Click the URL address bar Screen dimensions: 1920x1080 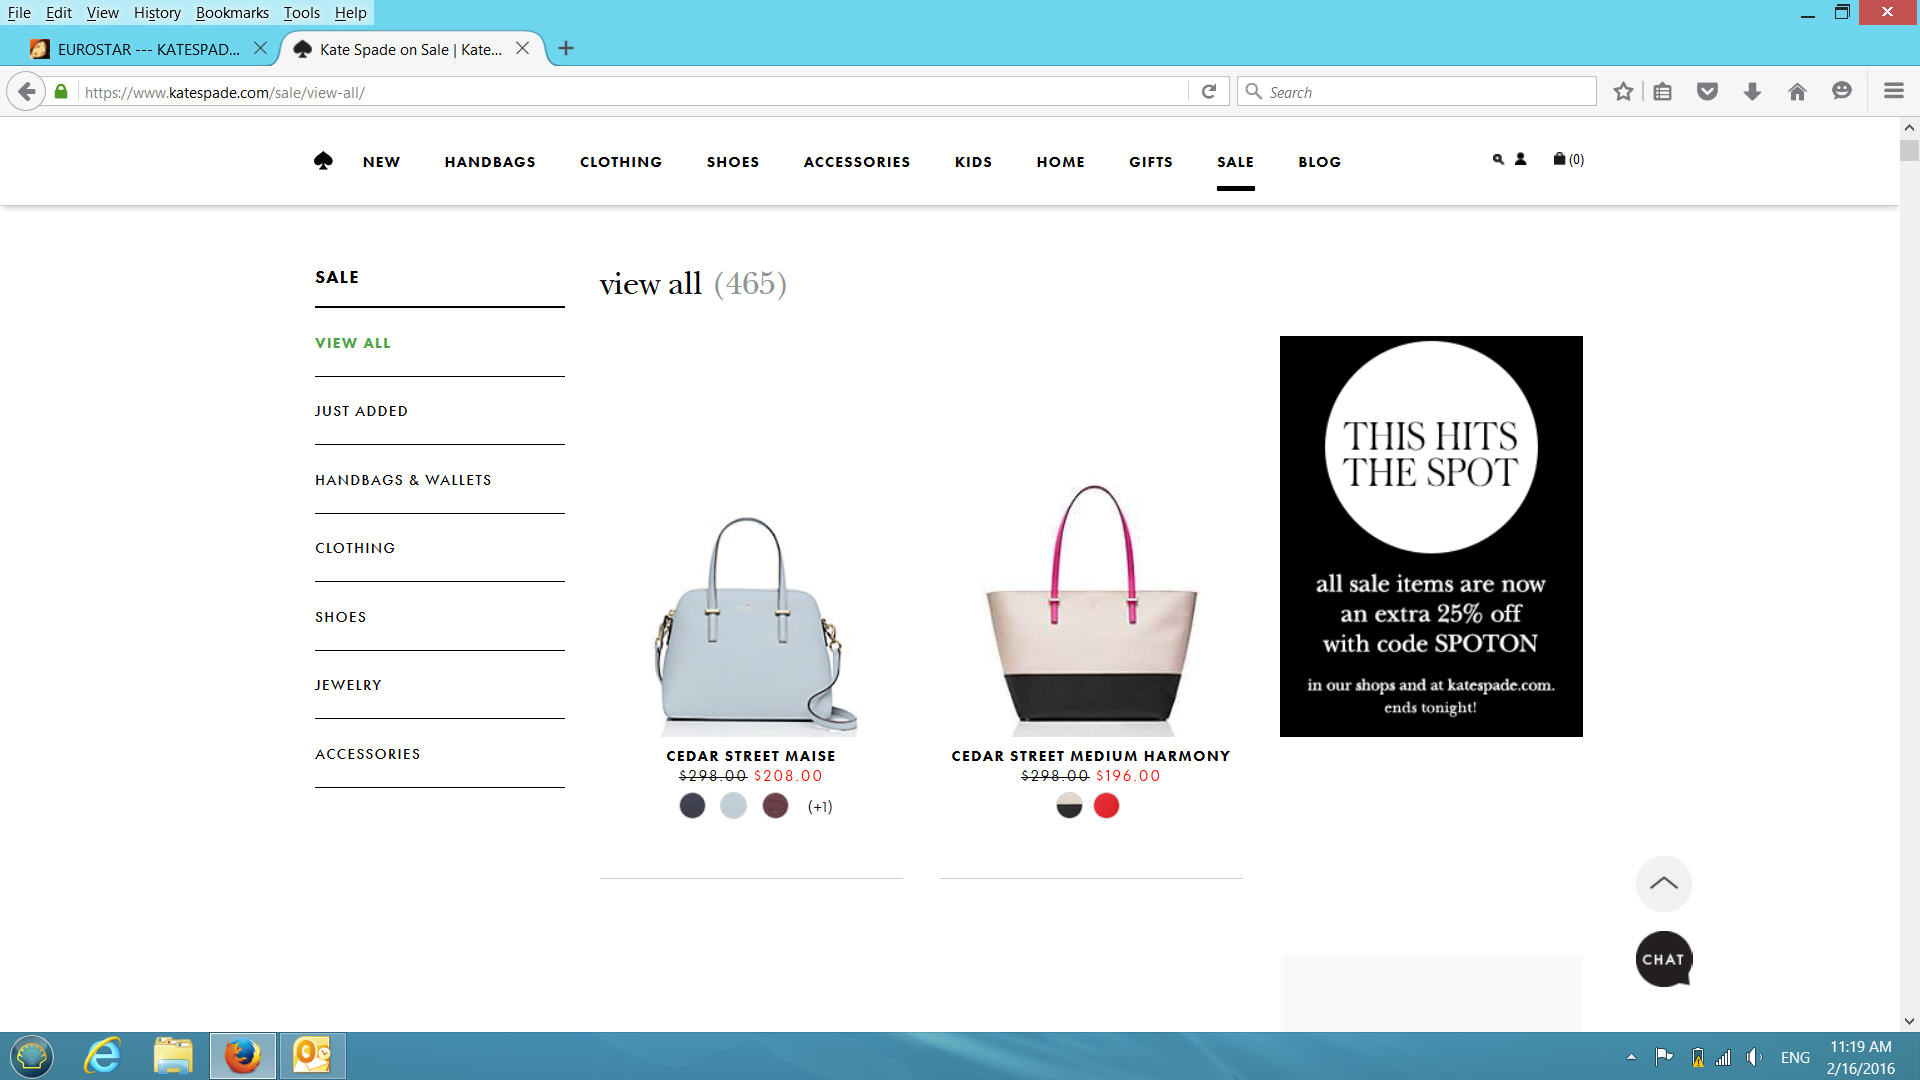tap(630, 92)
